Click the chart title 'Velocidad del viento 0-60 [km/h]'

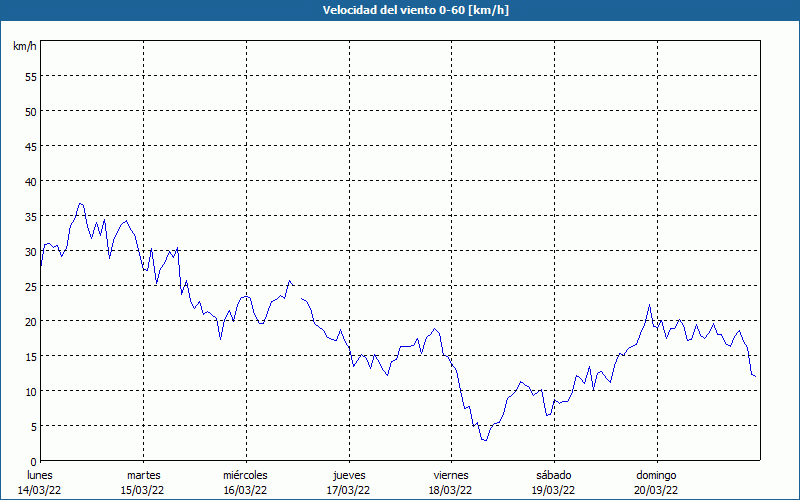click(x=415, y=10)
